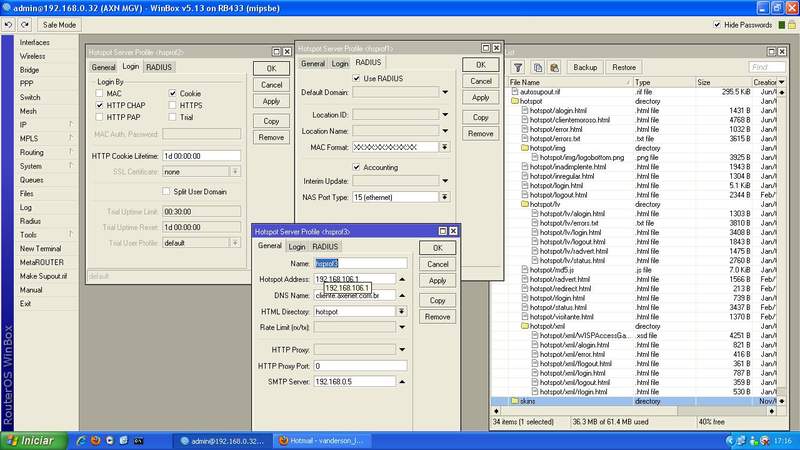The image size is (800, 450).
Task: Switch to Login tab in hsprof3 profile
Action: (x=297, y=247)
